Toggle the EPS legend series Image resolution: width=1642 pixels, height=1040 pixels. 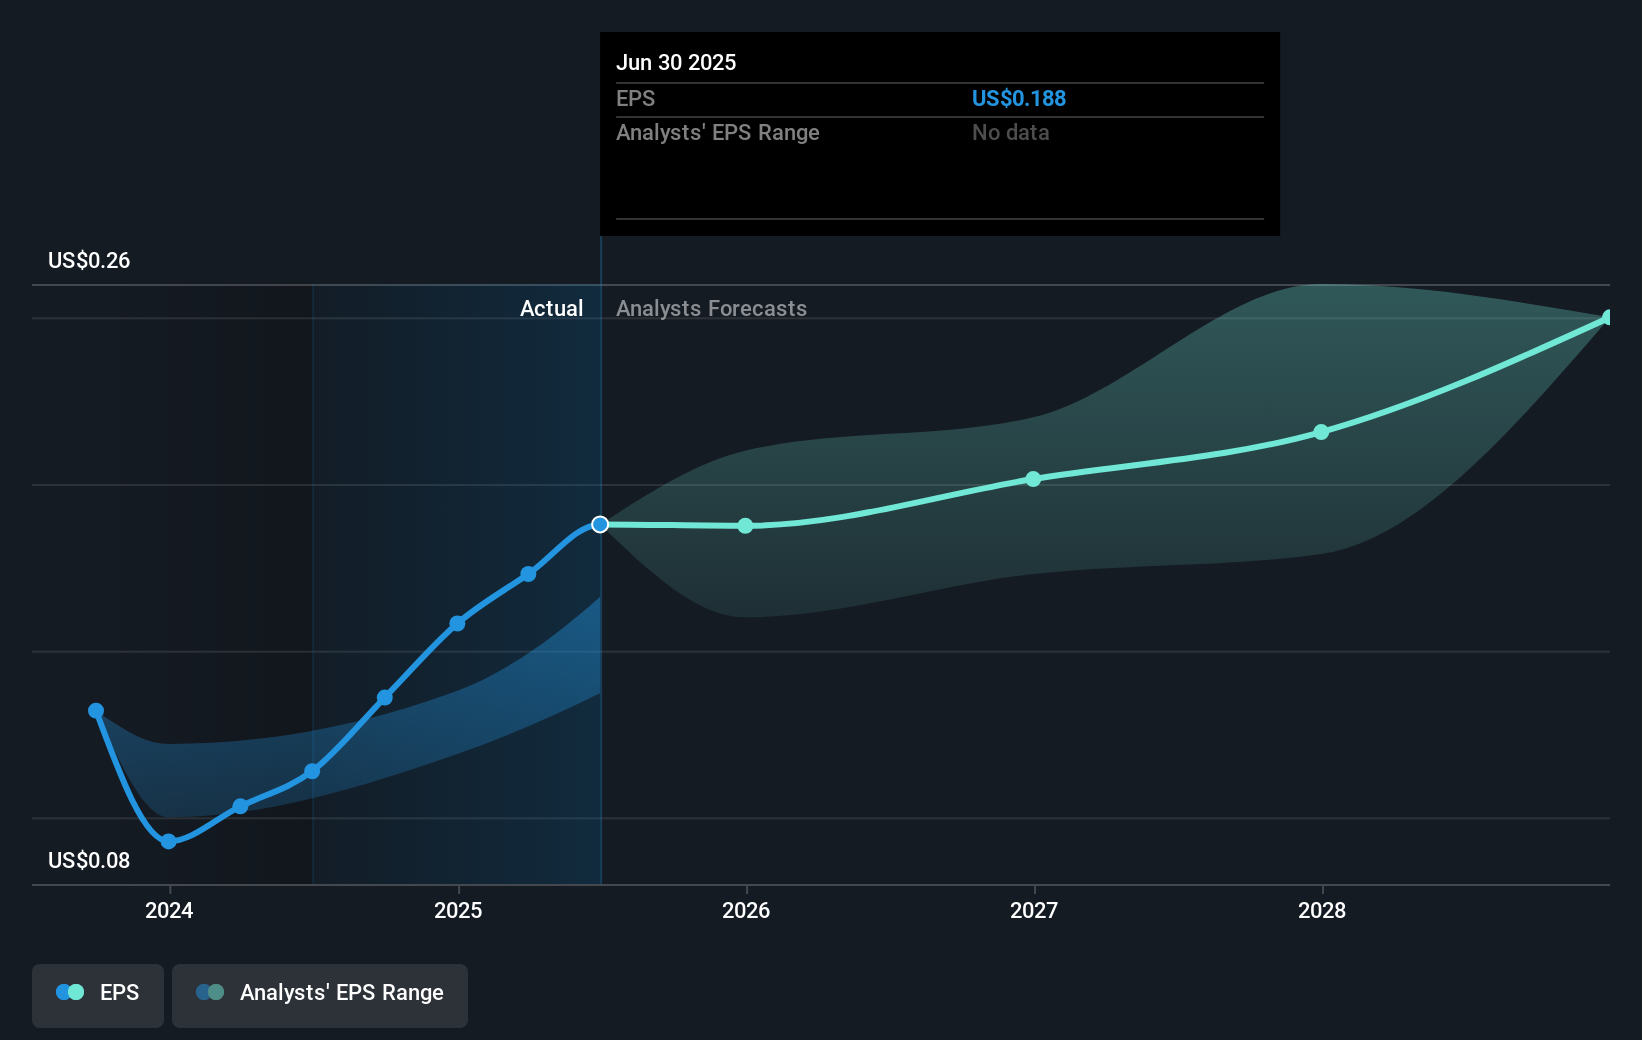pyautogui.click(x=98, y=995)
